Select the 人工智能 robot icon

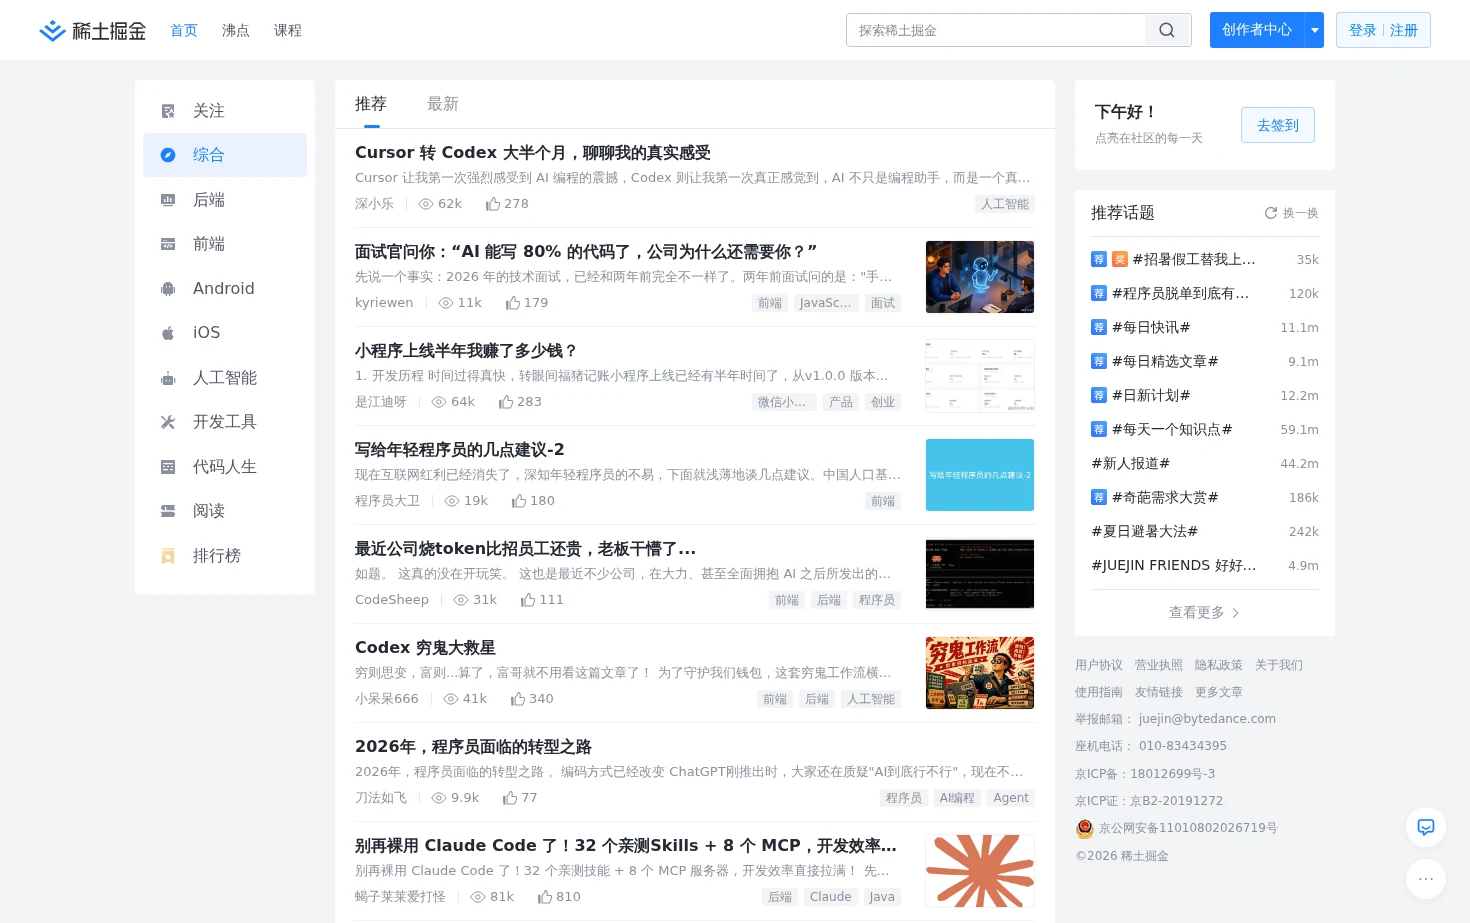tap(168, 378)
